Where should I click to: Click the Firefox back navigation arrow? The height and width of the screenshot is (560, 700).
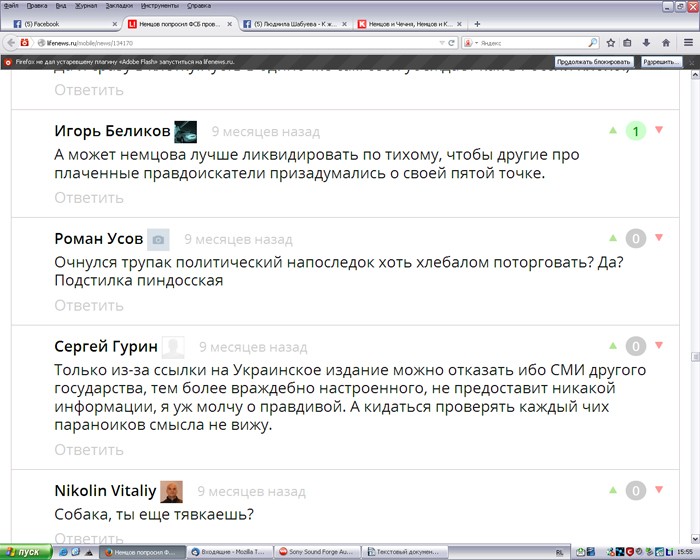pyautogui.click(x=12, y=43)
